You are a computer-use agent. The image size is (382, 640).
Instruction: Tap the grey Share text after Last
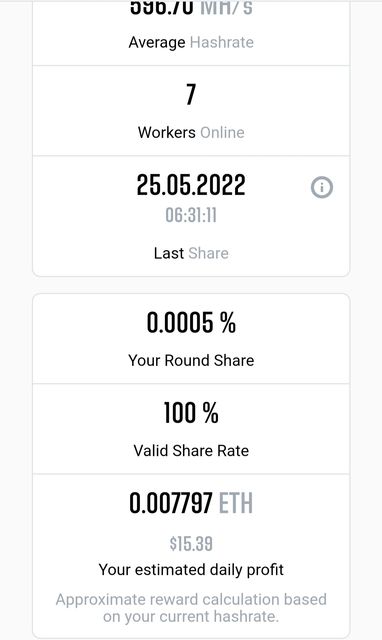(x=209, y=253)
